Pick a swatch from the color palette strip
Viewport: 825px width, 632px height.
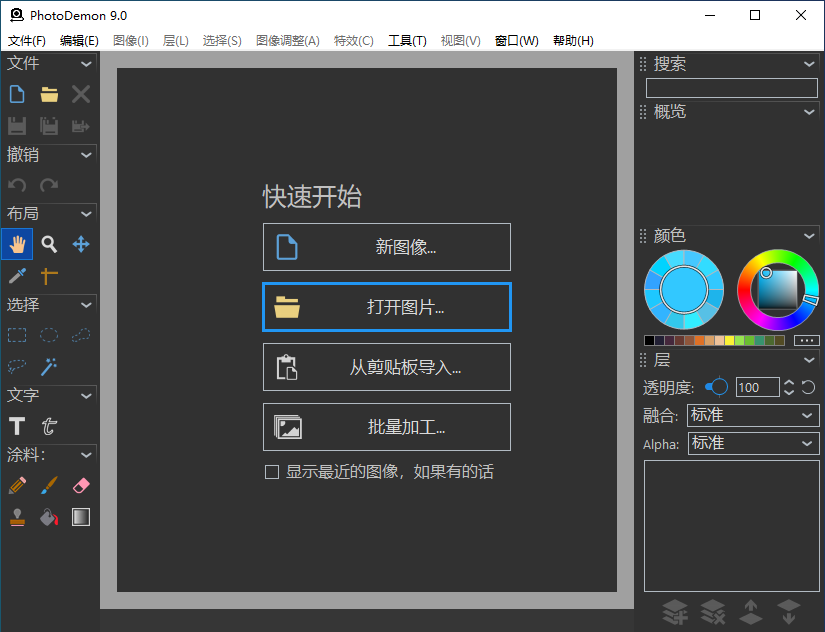tap(700, 340)
